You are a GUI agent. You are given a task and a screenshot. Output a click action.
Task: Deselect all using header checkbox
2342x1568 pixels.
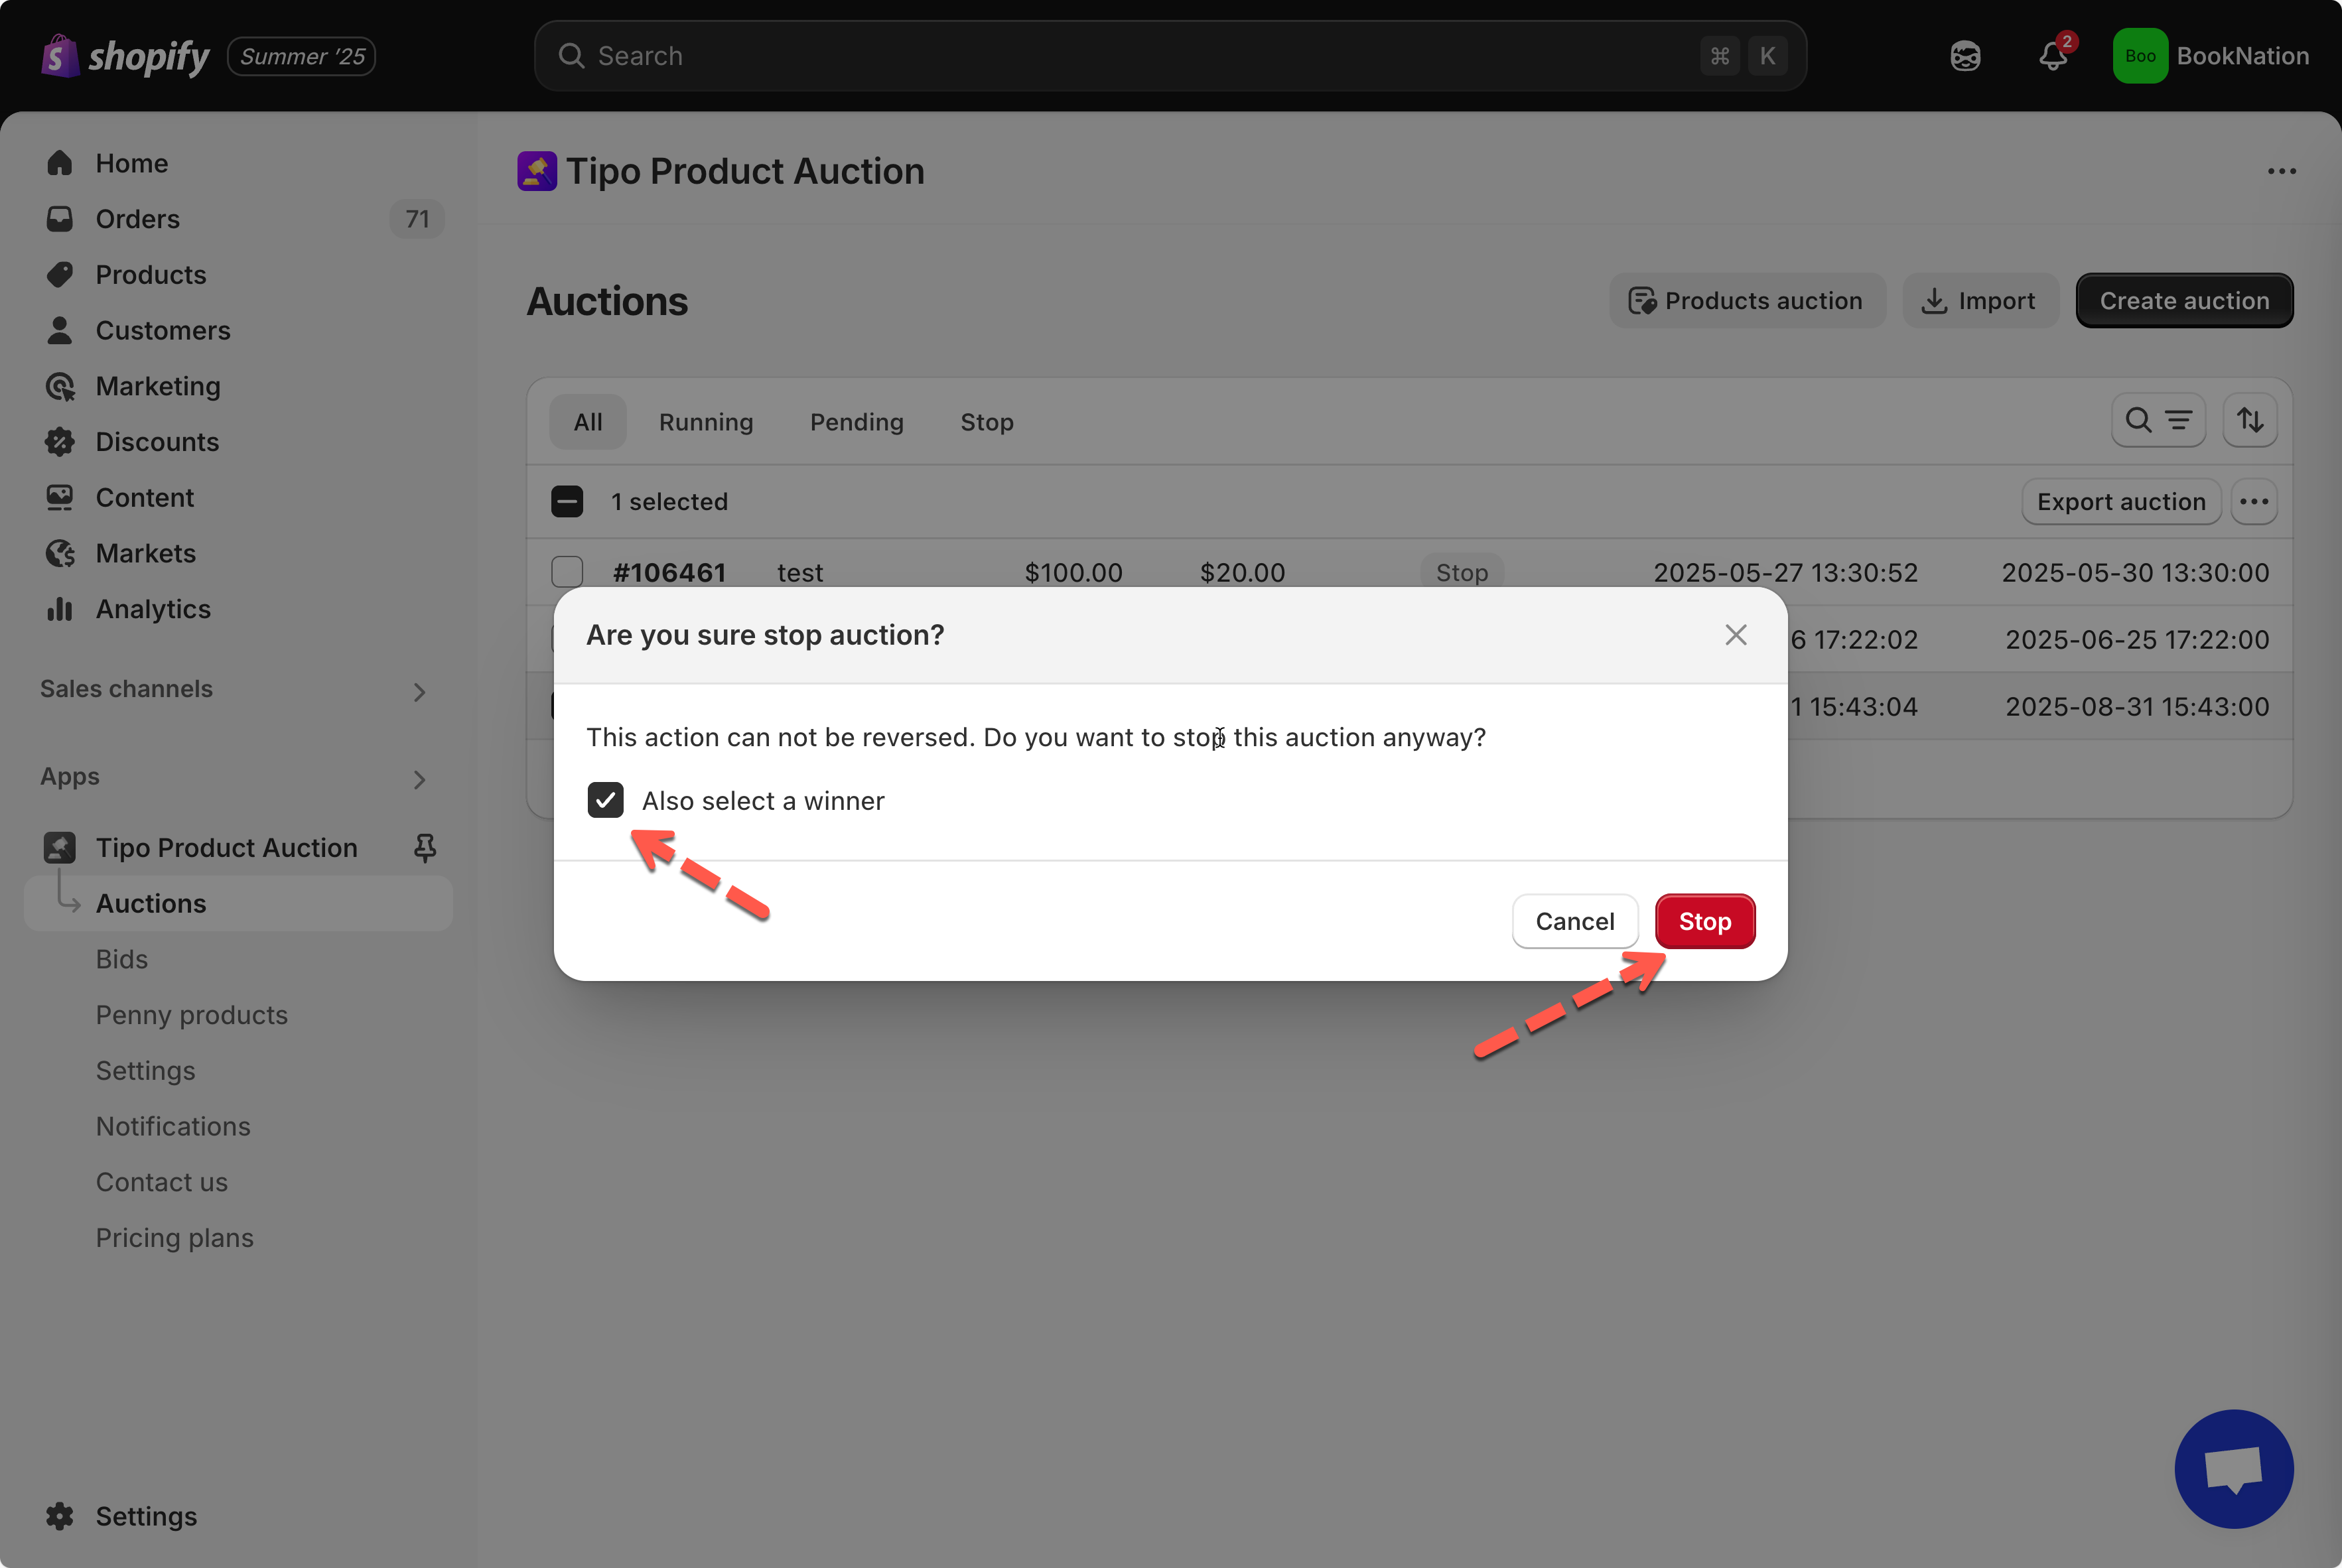pyautogui.click(x=567, y=501)
